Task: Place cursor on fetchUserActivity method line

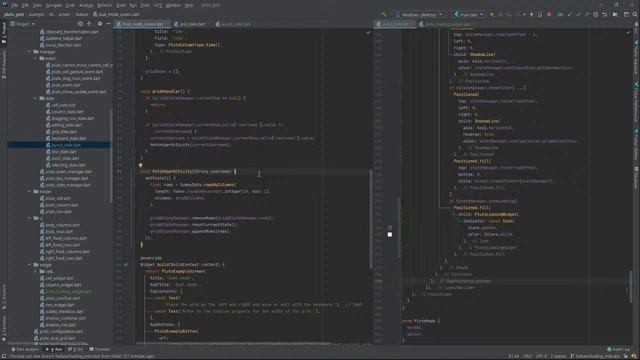Action: coord(188,171)
